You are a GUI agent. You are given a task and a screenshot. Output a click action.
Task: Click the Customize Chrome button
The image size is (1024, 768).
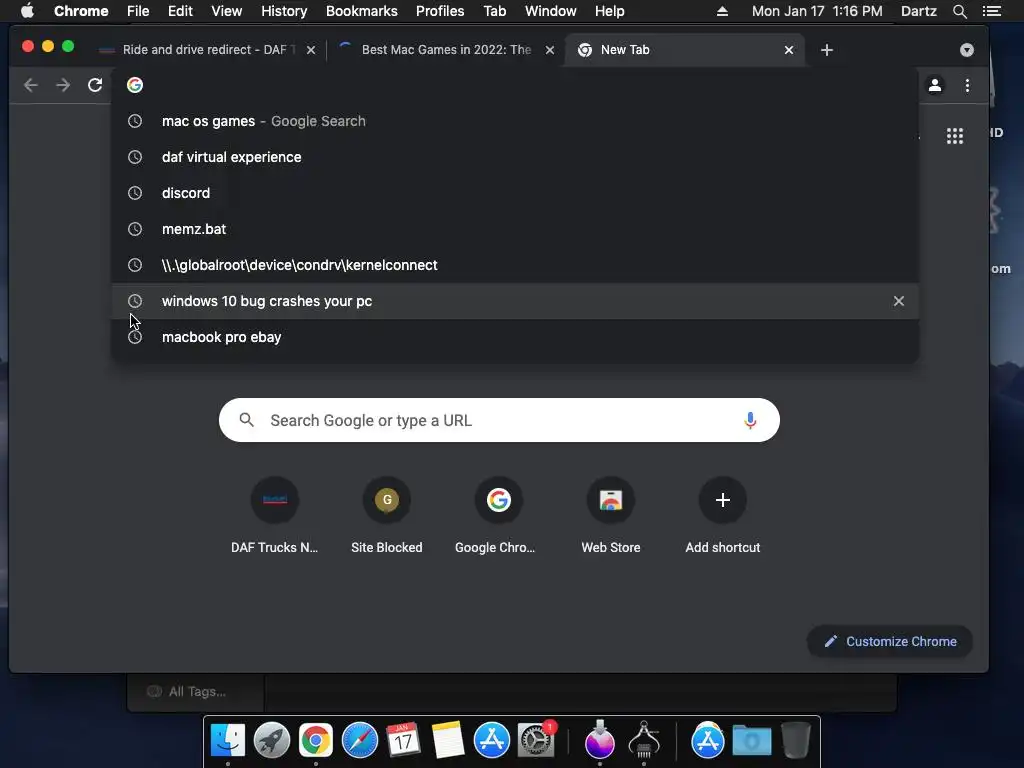coord(890,642)
